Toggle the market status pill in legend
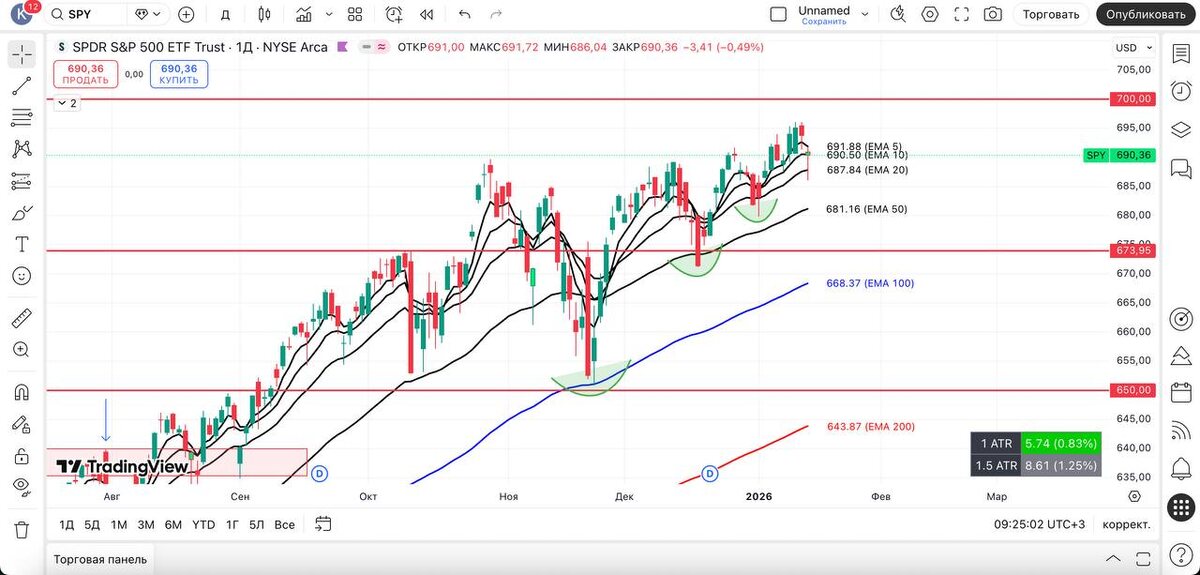 (x=374, y=46)
